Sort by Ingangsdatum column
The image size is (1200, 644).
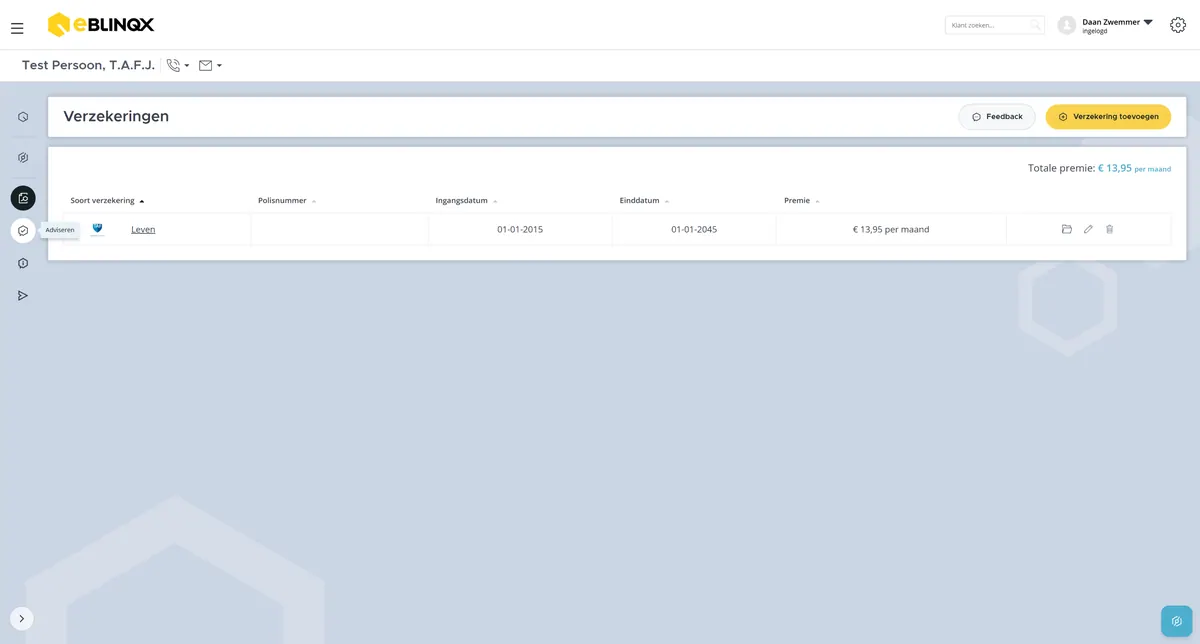pos(466,201)
